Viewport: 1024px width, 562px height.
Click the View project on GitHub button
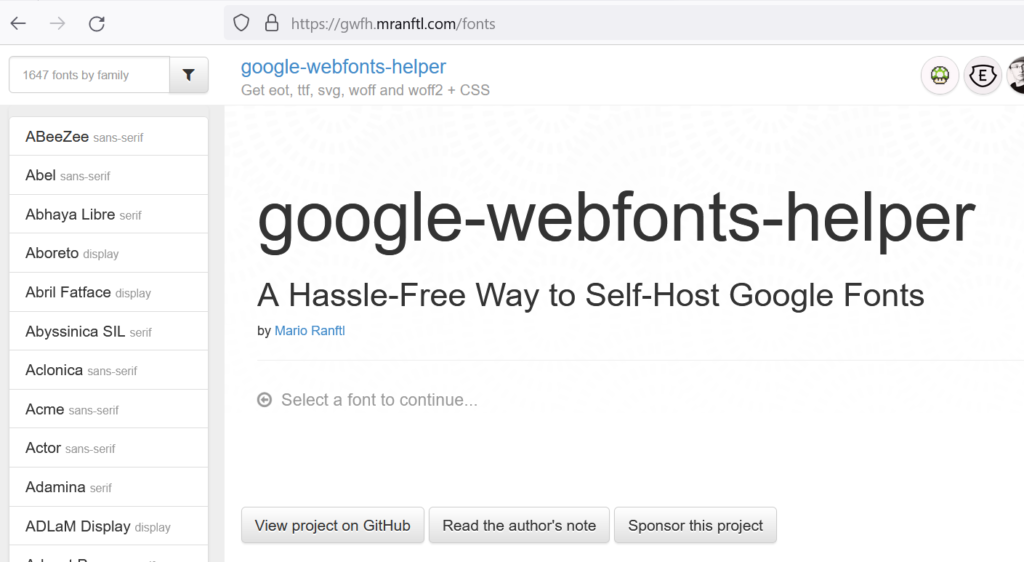(332, 525)
